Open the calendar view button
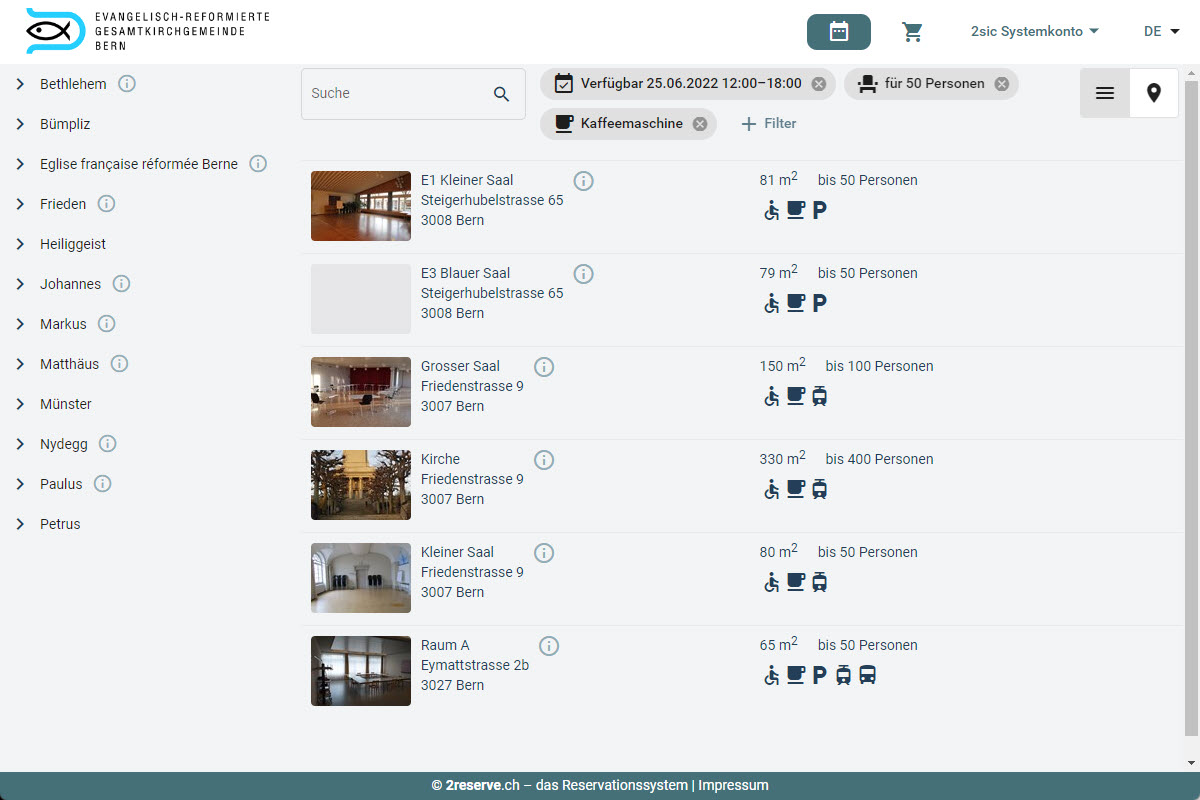Image resolution: width=1200 pixels, height=800 pixels. [838, 32]
